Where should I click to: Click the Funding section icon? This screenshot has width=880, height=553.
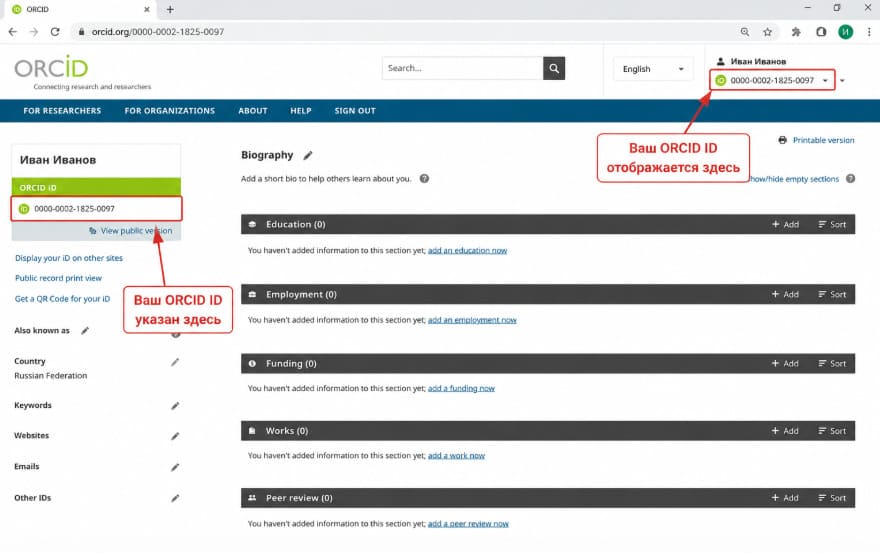(252, 363)
